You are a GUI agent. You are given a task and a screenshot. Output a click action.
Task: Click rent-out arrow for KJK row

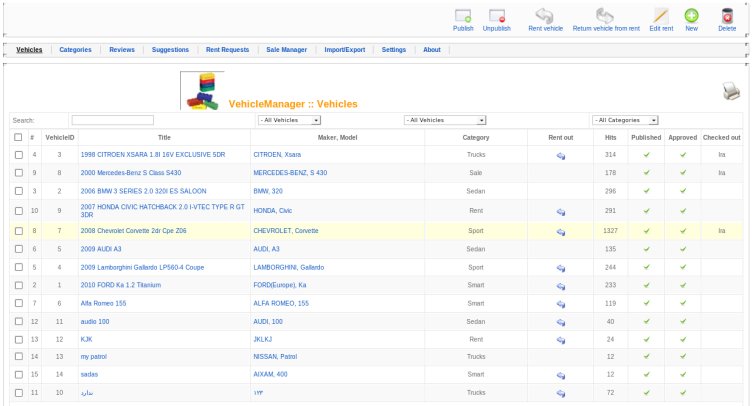561,340
